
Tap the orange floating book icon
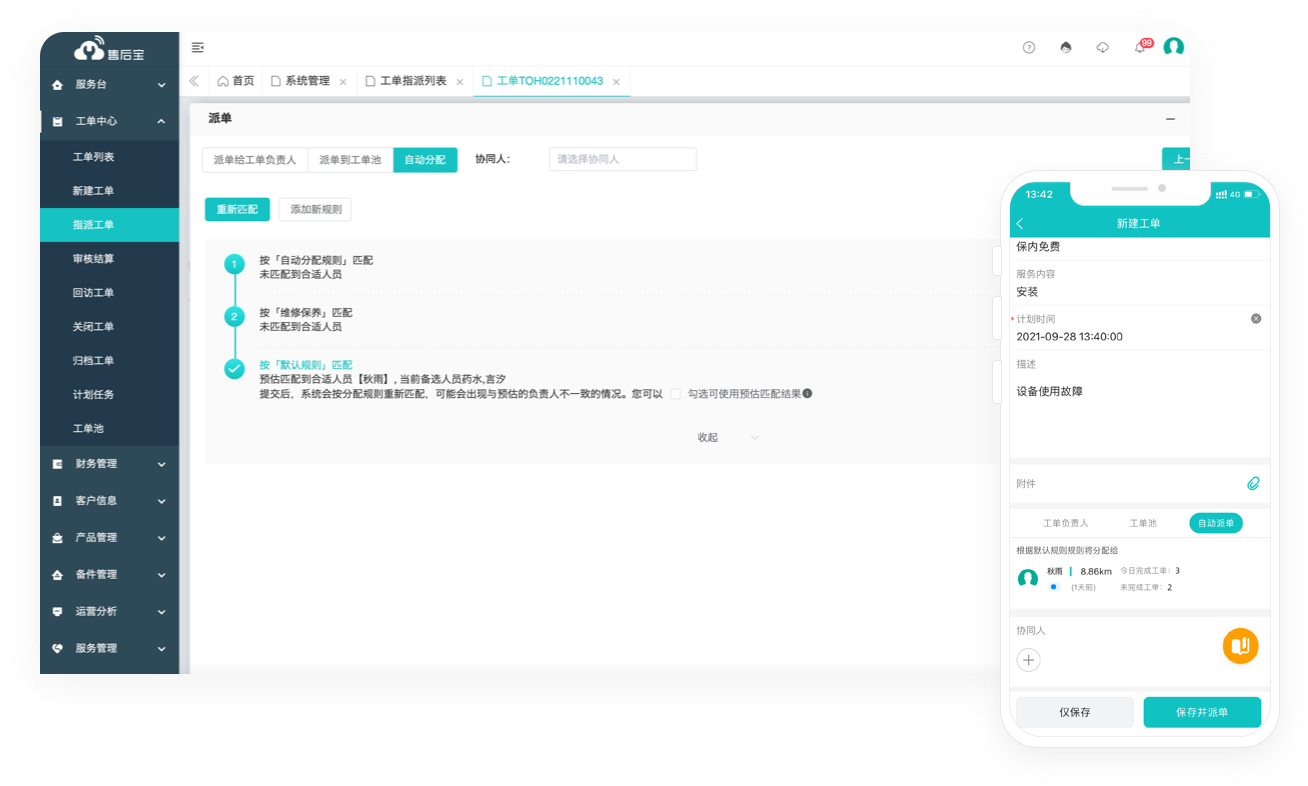click(x=1240, y=645)
